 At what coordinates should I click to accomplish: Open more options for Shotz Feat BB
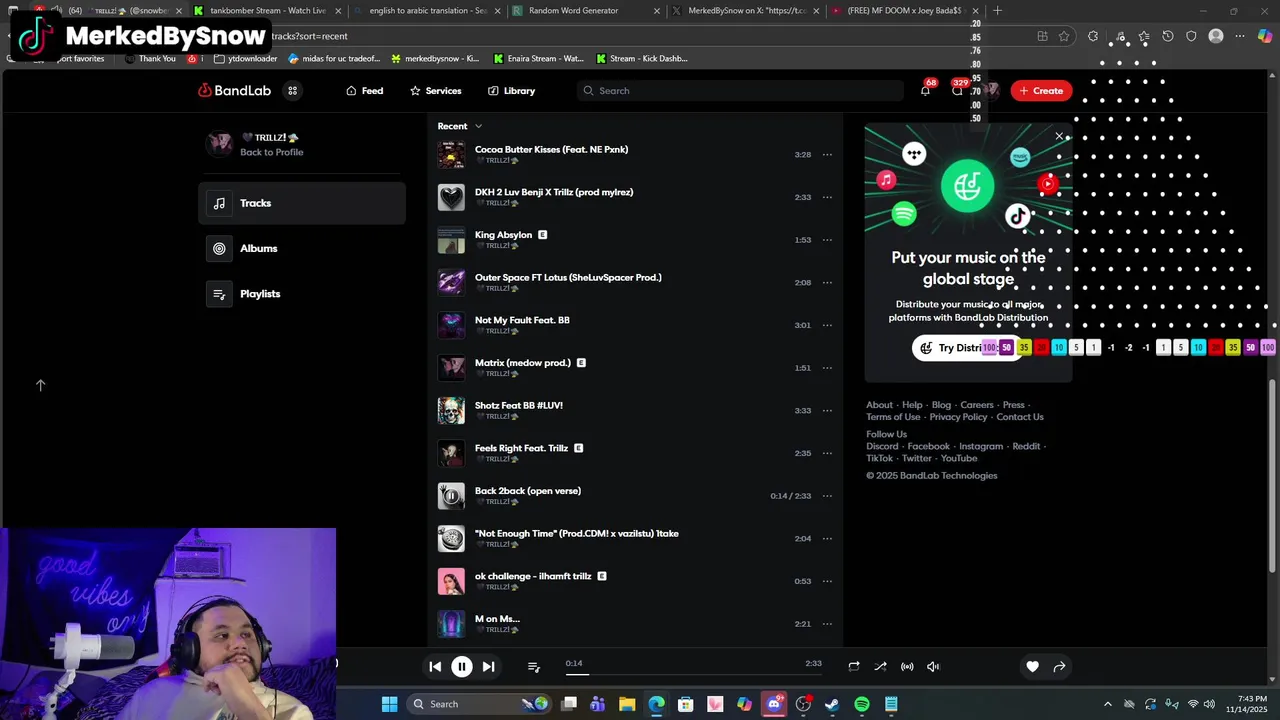(827, 411)
